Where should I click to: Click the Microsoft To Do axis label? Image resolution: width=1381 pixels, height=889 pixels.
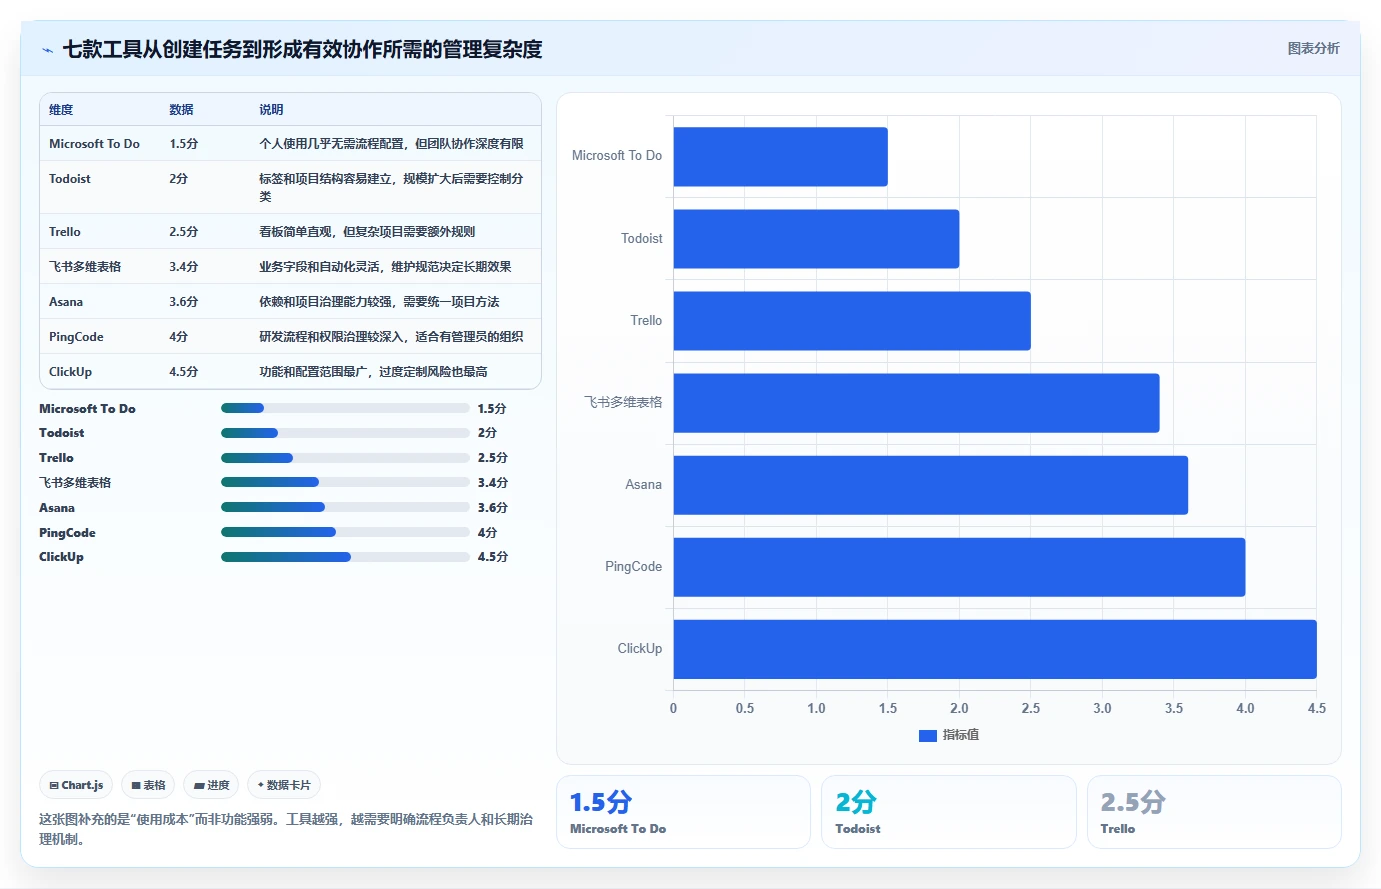617,156
